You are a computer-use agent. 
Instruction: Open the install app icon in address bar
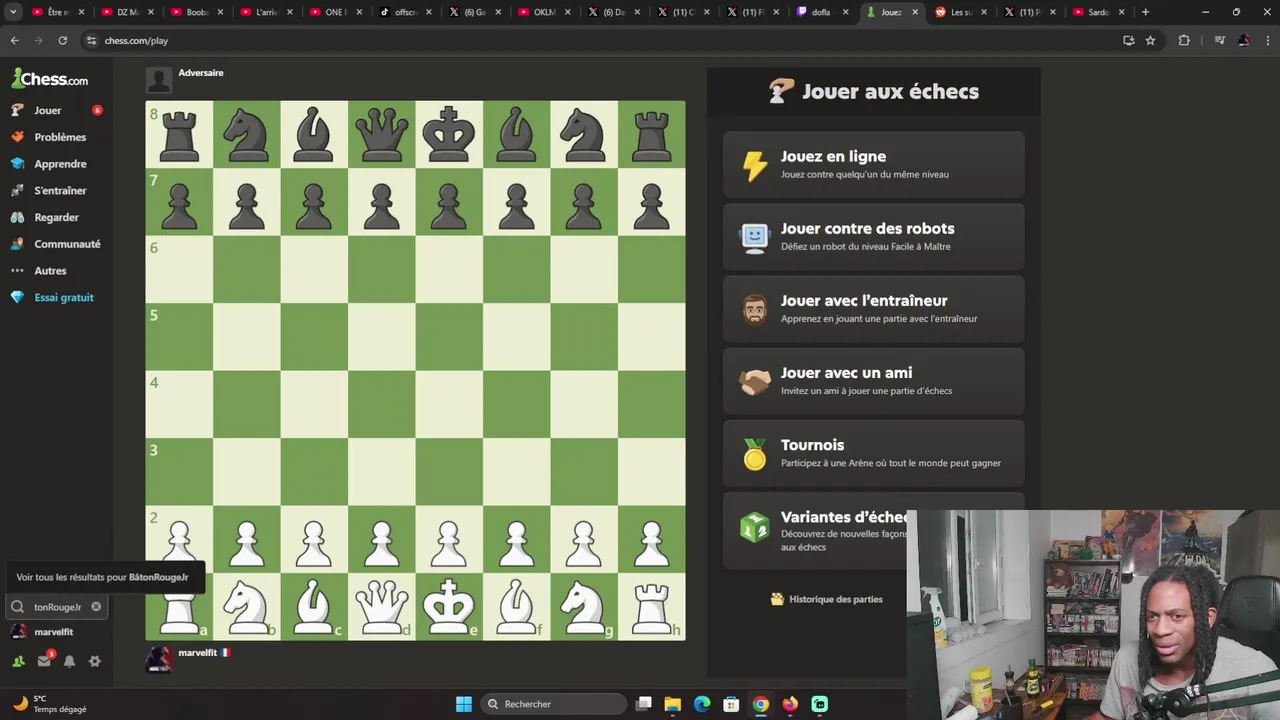coord(1128,40)
